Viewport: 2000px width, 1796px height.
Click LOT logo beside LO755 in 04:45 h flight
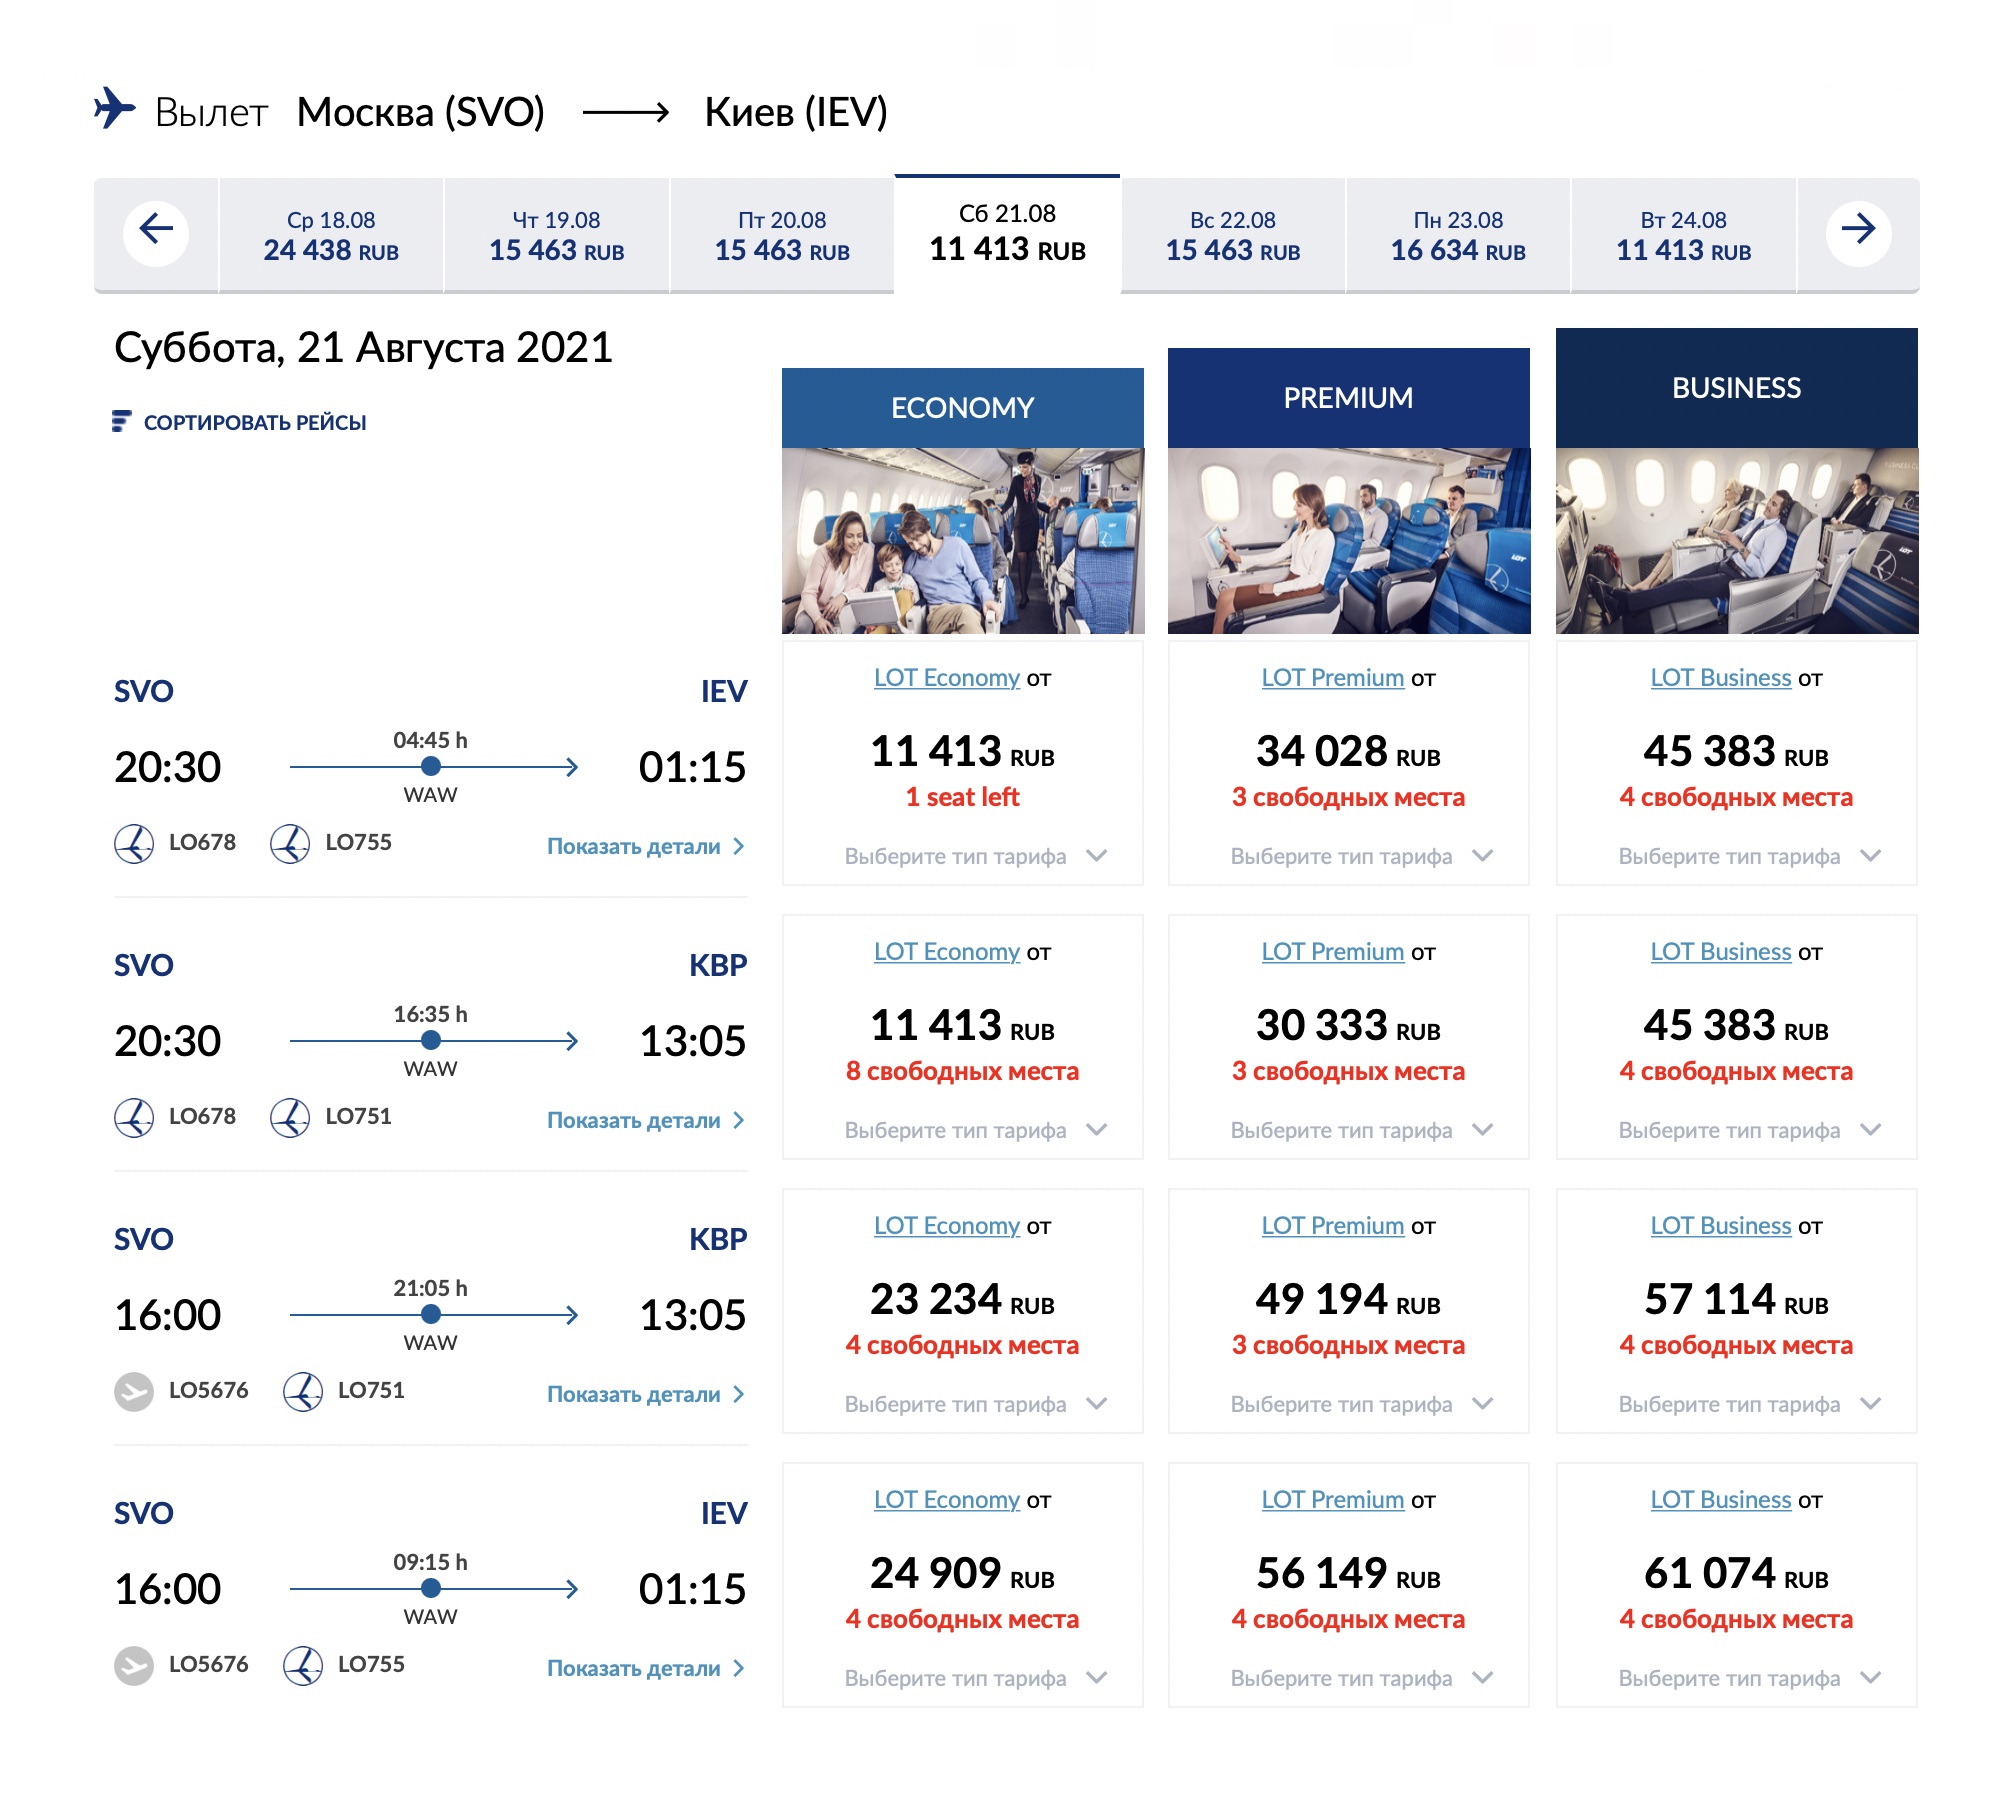(290, 843)
